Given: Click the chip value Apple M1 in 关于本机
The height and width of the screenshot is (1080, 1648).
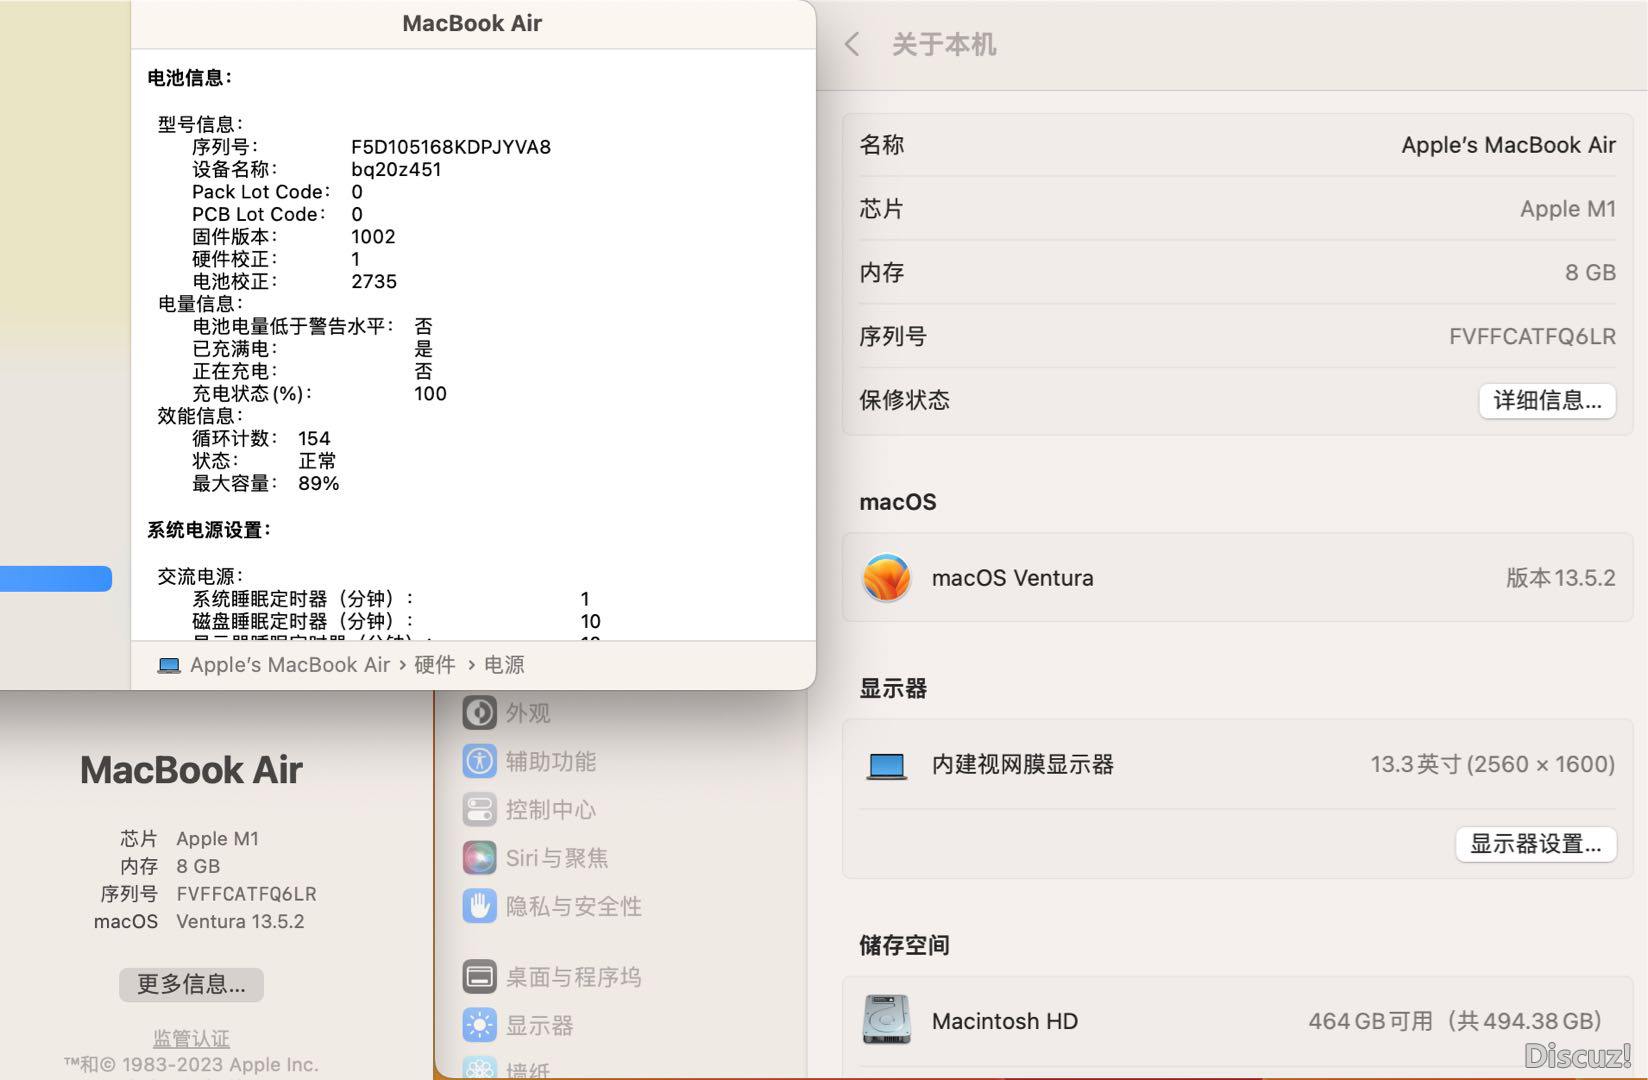Looking at the screenshot, I should 1567,209.
